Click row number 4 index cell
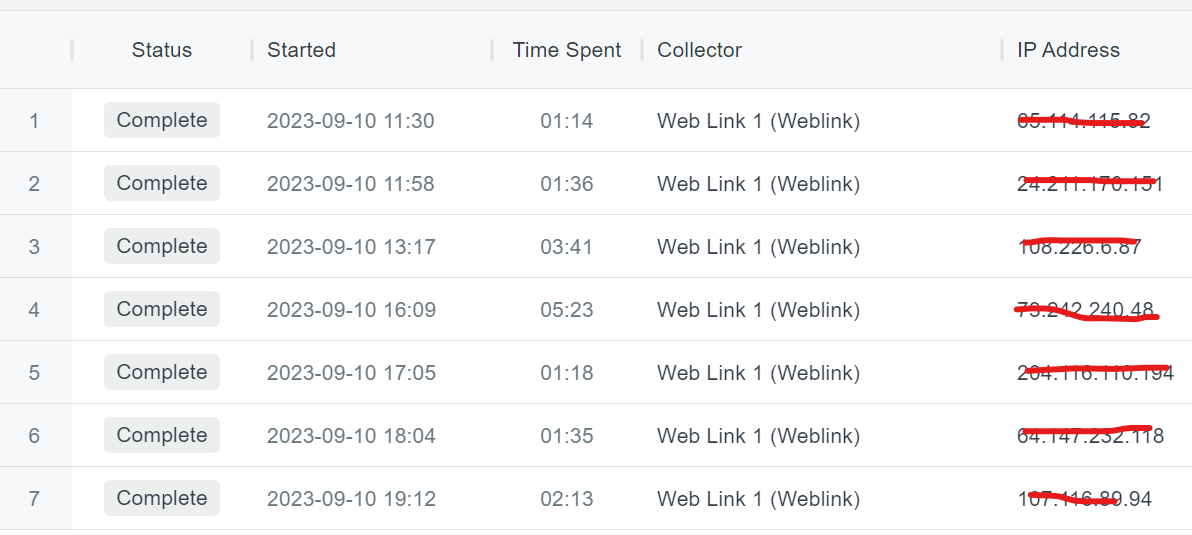1192x535 pixels. pyautogui.click(x=34, y=310)
